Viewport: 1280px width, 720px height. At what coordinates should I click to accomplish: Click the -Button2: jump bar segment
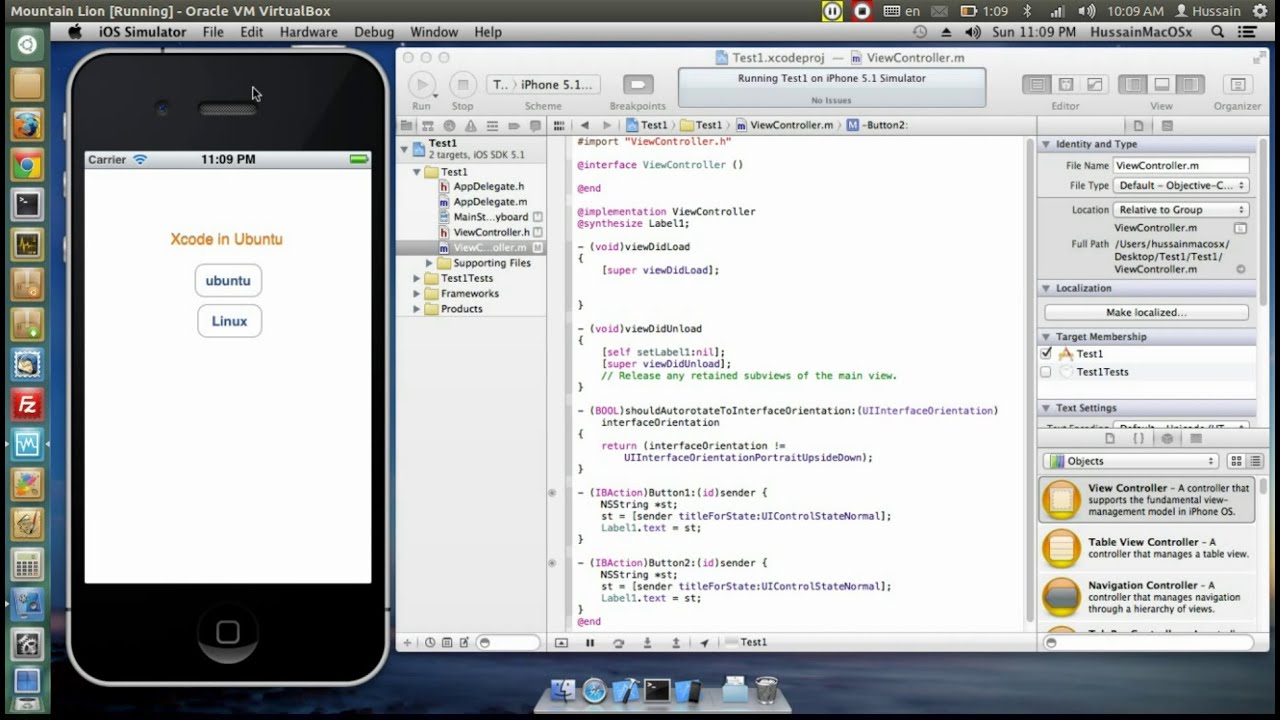click(877, 126)
